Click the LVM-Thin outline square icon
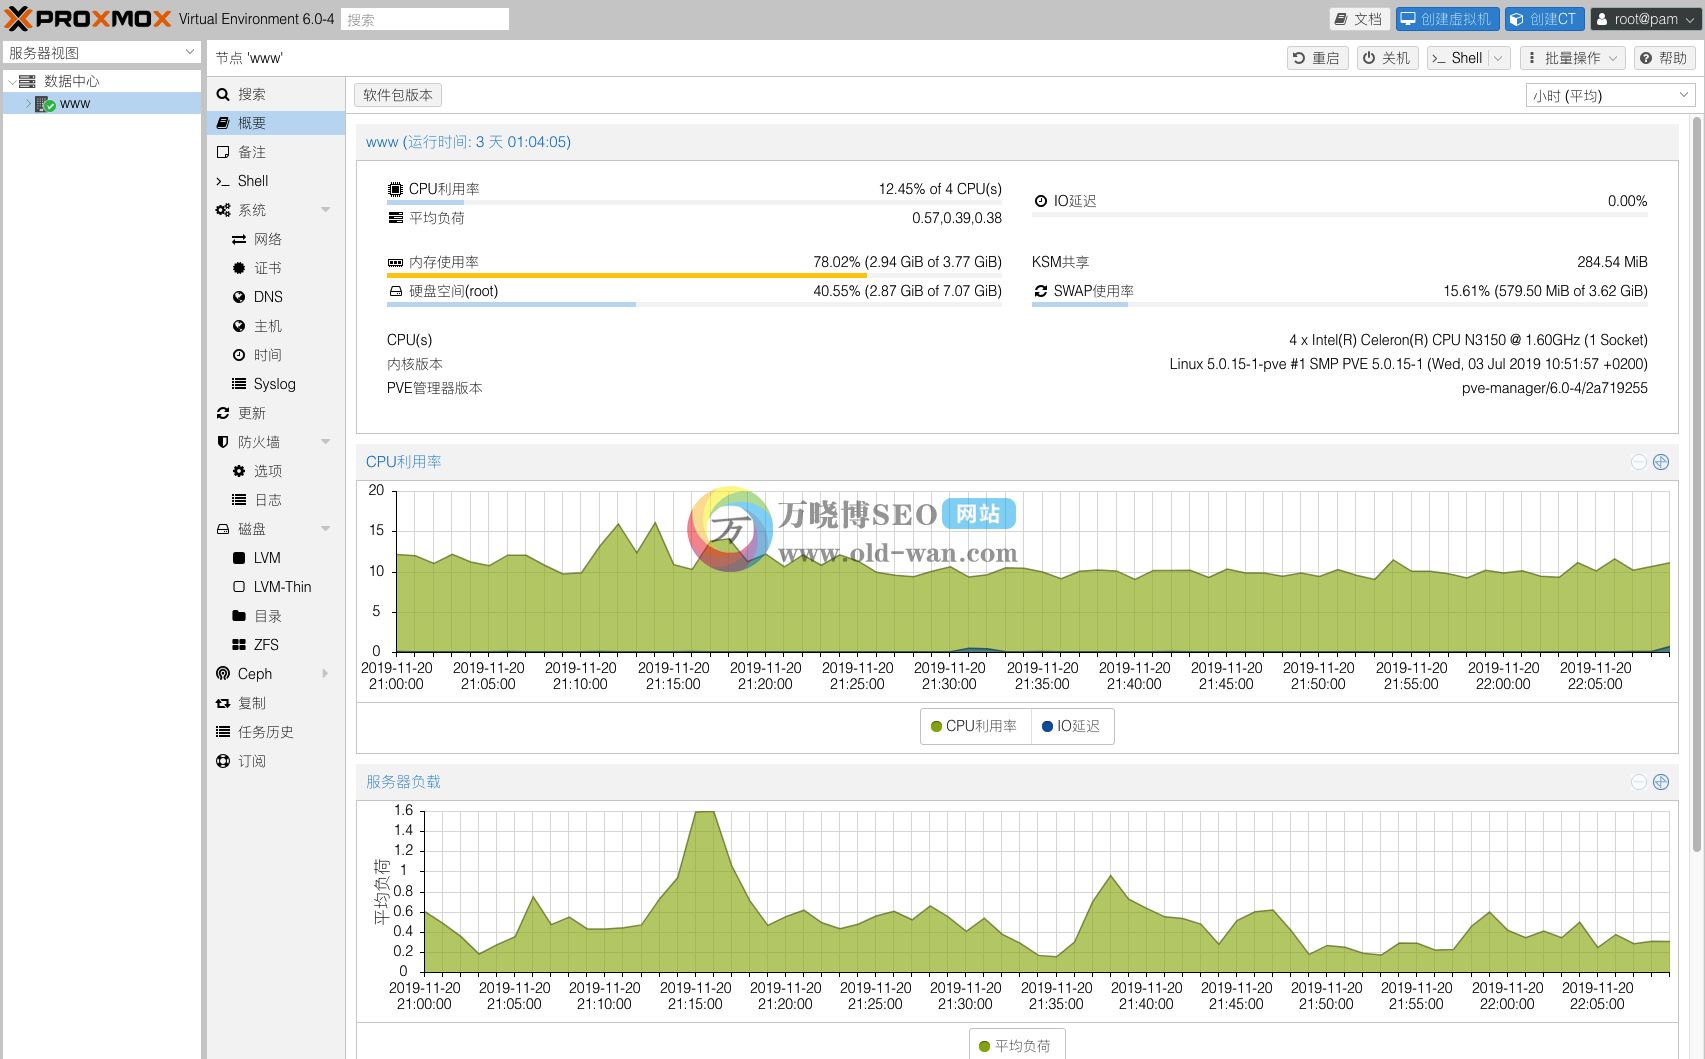The height and width of the screenshot is (1059, 1705). (239, 587)
